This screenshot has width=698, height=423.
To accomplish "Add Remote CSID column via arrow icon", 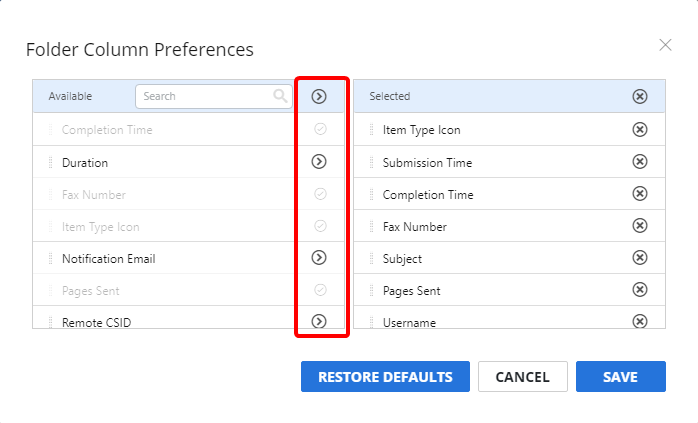I will pyautogui.click(x=319, y=321).
